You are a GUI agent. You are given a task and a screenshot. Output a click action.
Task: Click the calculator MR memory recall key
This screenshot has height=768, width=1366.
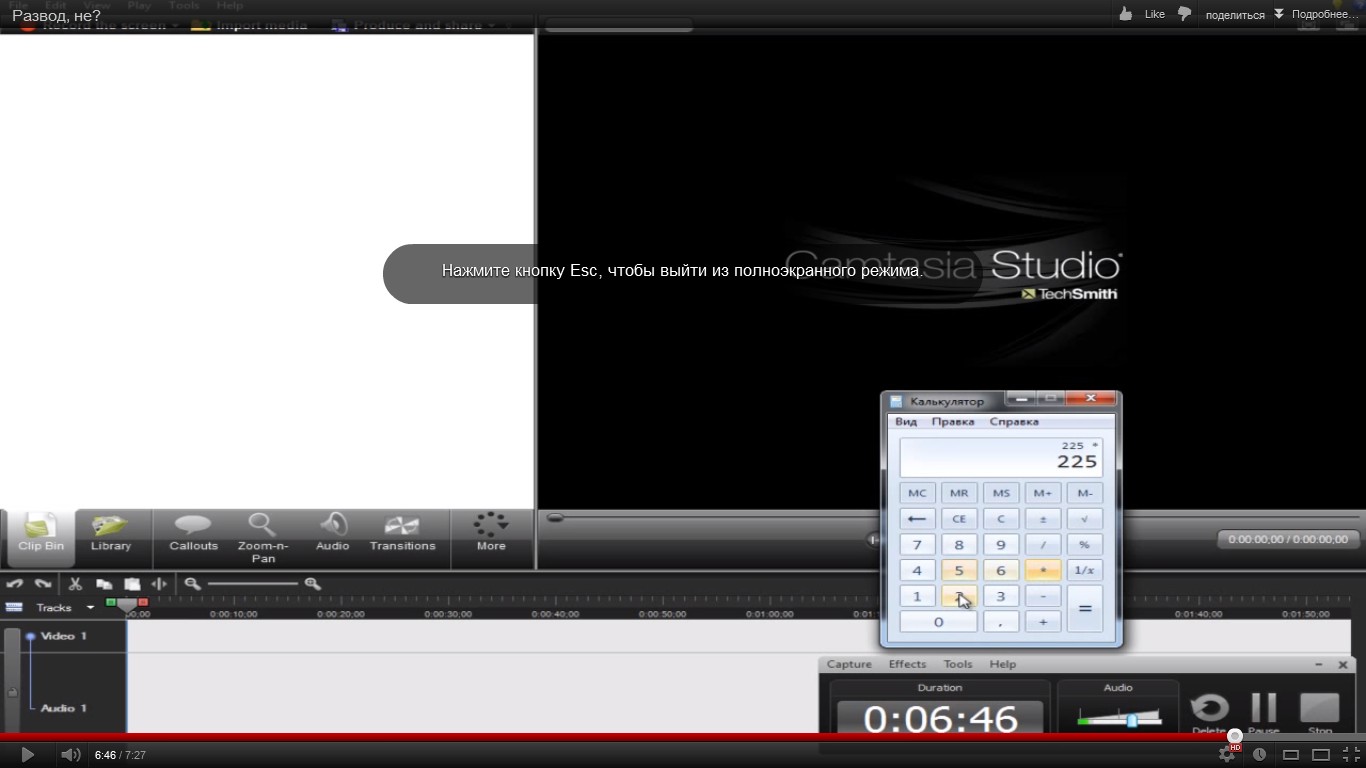coord(959,493)
